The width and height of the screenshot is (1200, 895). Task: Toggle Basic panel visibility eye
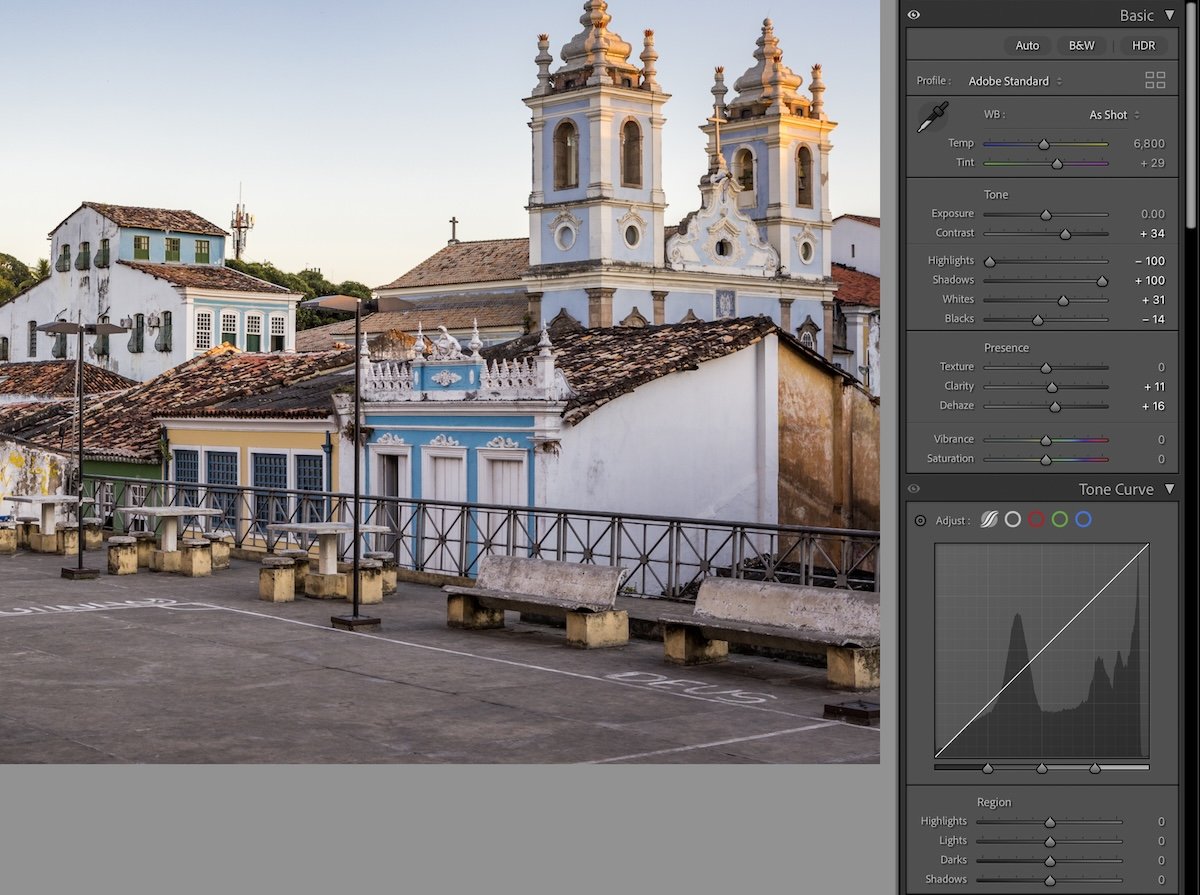[x=914, y=15]
